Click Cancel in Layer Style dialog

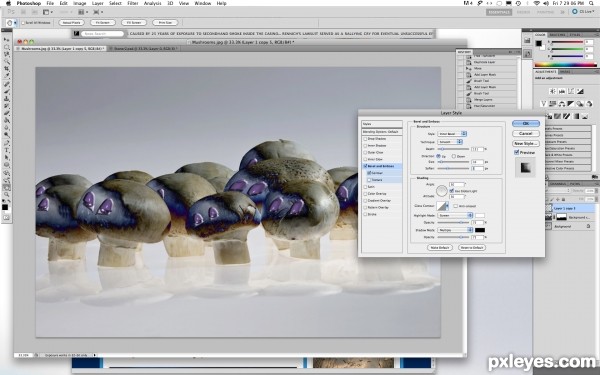pos(526,134)
